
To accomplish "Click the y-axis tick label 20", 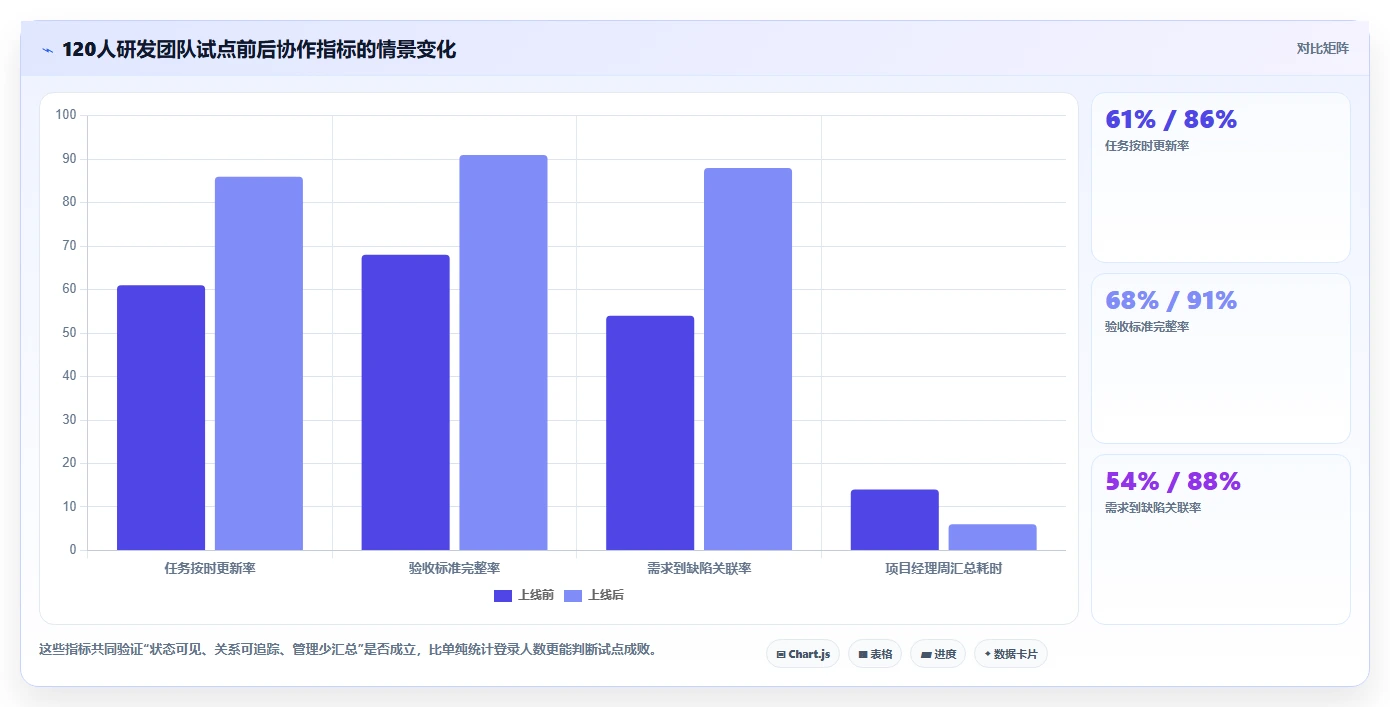I will point(69,463).
